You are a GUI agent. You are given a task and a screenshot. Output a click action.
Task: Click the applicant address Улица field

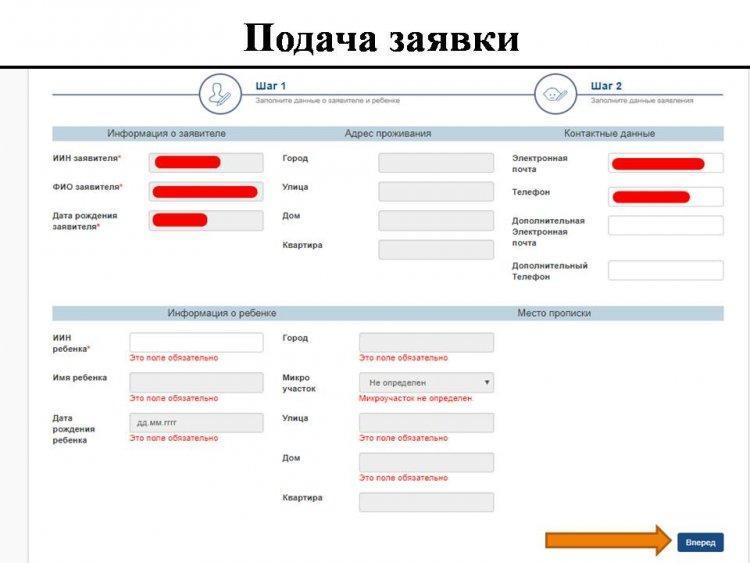(436, 192)
